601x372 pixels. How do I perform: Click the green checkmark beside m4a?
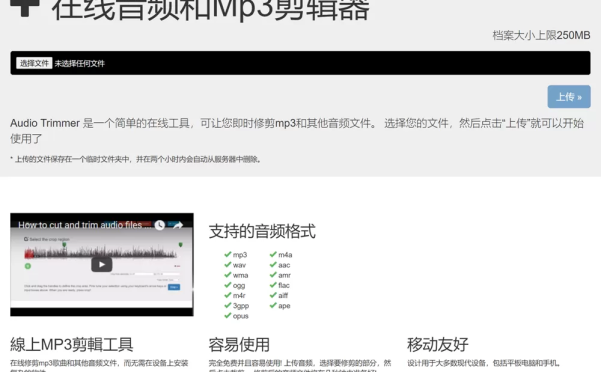tap(273, 254)
